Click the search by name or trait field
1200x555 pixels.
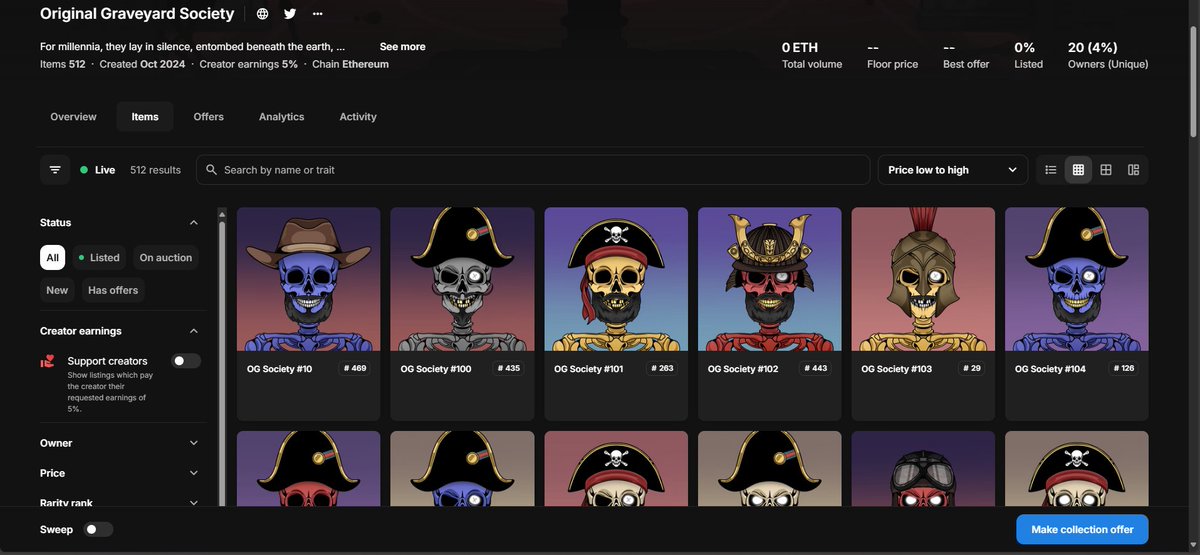(x=533, y=170)
